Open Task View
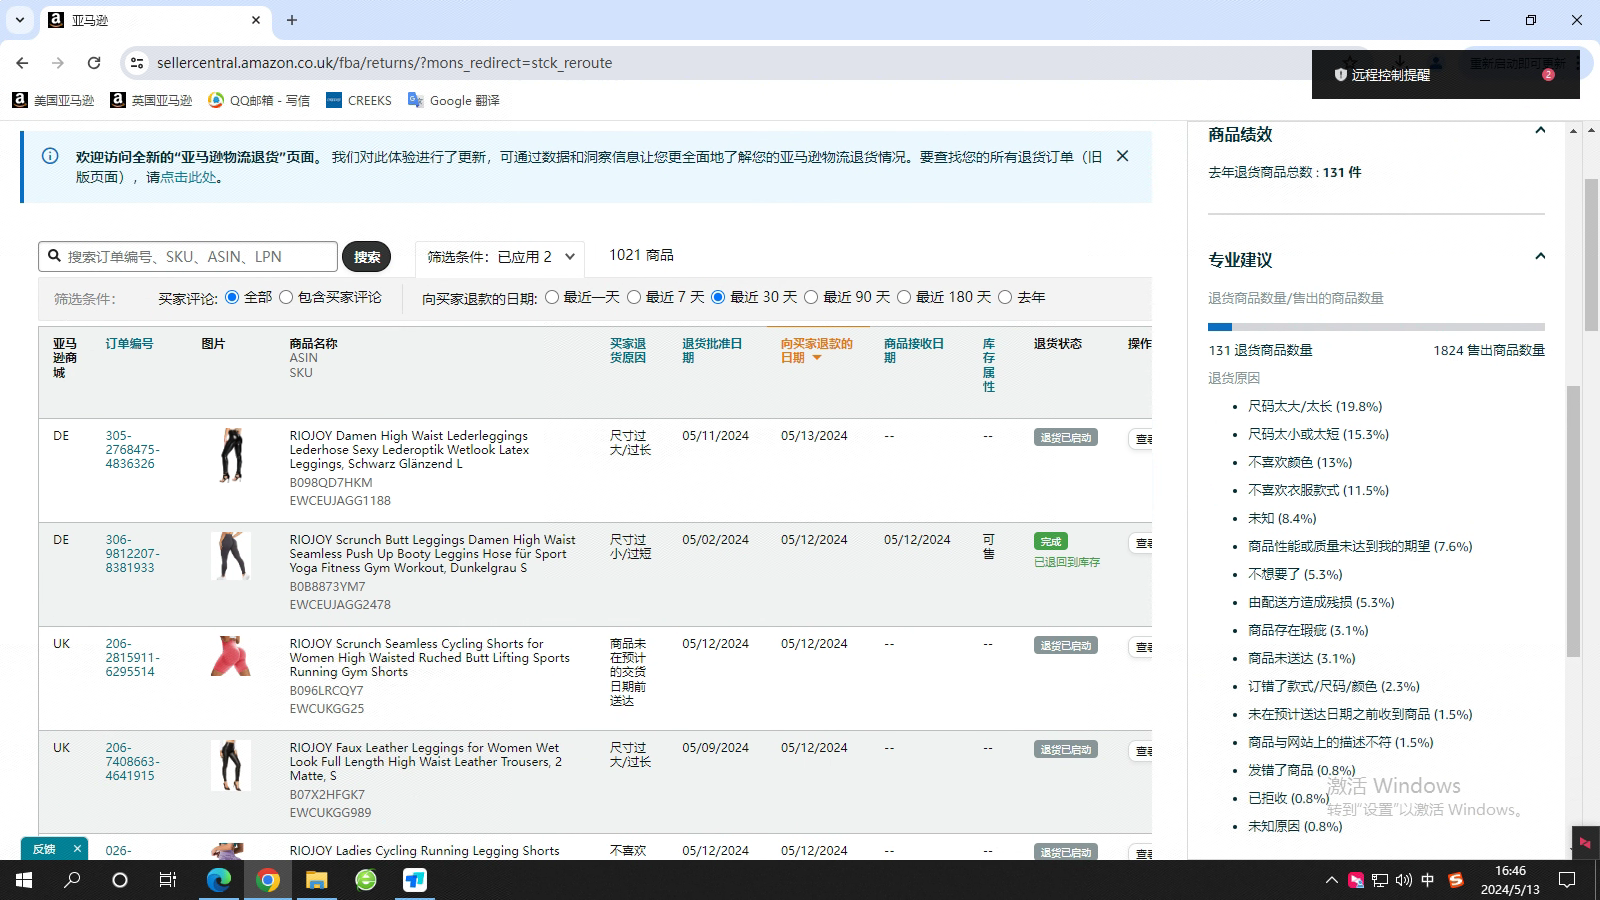1600x900 pixels. (168, 880)
